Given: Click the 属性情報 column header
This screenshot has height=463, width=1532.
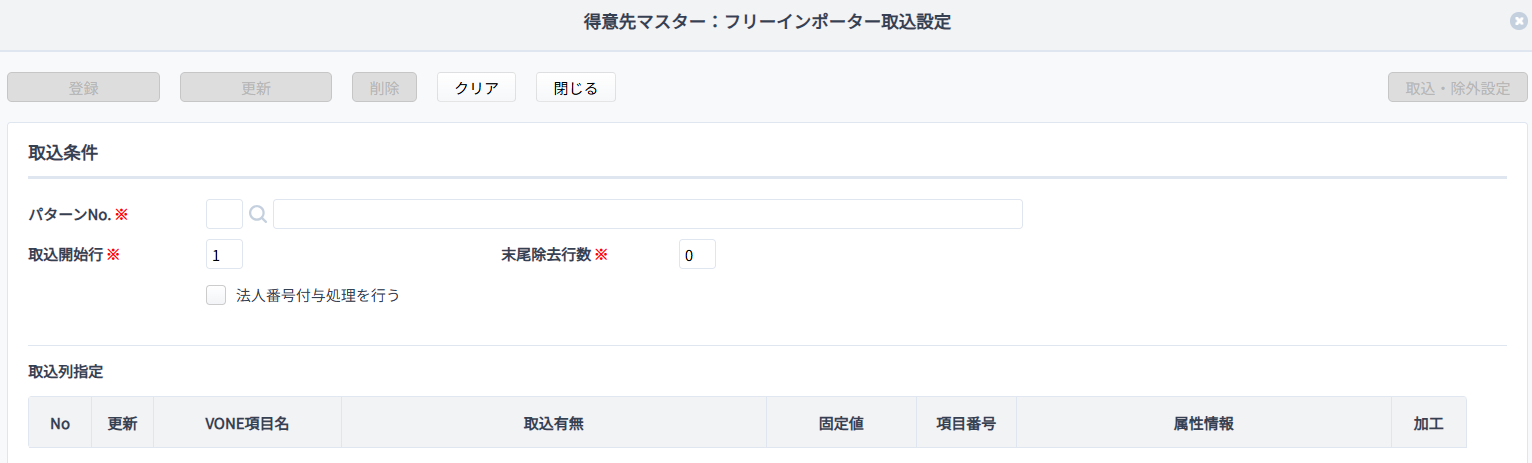Looking at the screenshot, I should (x=1203, y=423).
